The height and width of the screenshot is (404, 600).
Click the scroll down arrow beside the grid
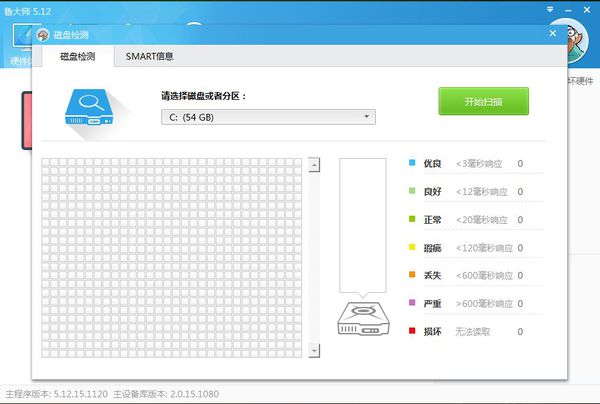click(x=314, y=350)
